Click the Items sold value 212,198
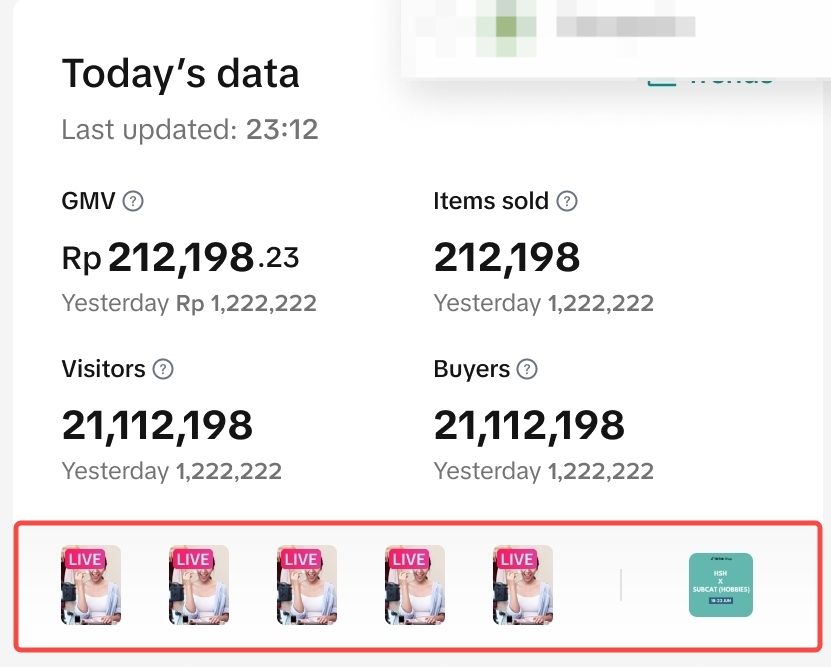Viewport: 831px width, 667px height. point(507,259)
